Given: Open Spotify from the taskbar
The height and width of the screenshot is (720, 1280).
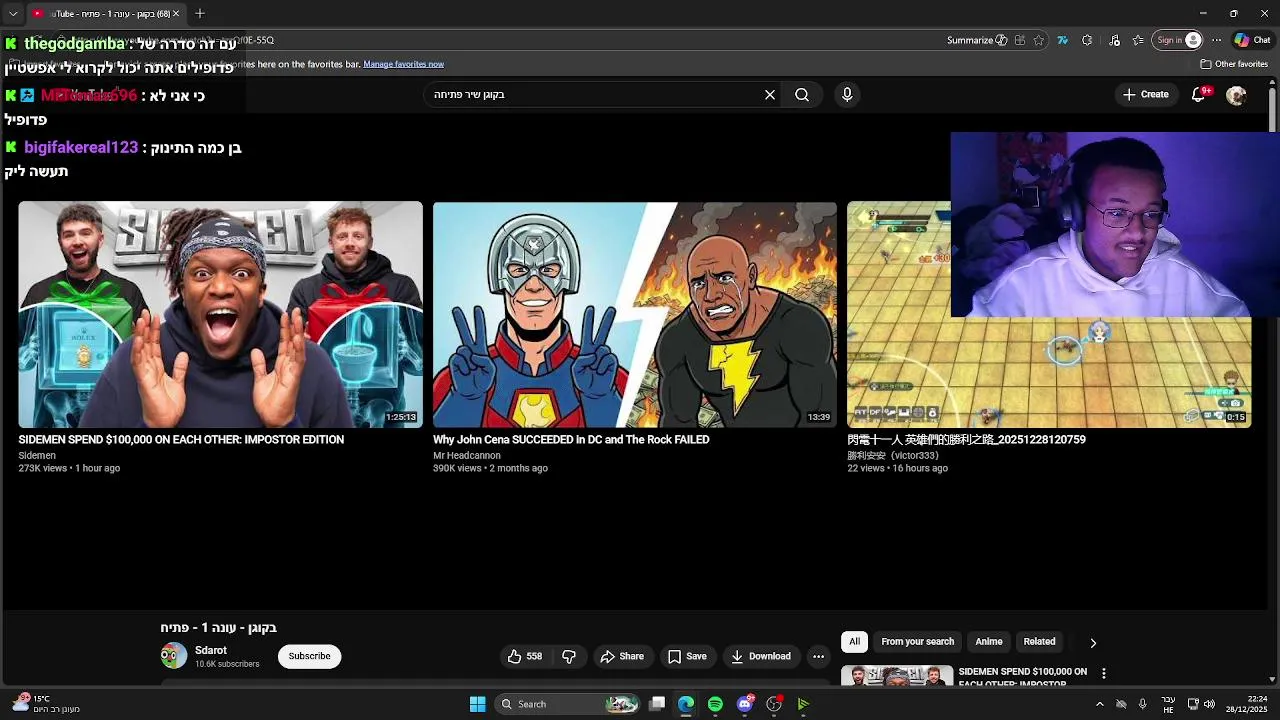Looking at the screenshot, I should [x=715, y=704].
